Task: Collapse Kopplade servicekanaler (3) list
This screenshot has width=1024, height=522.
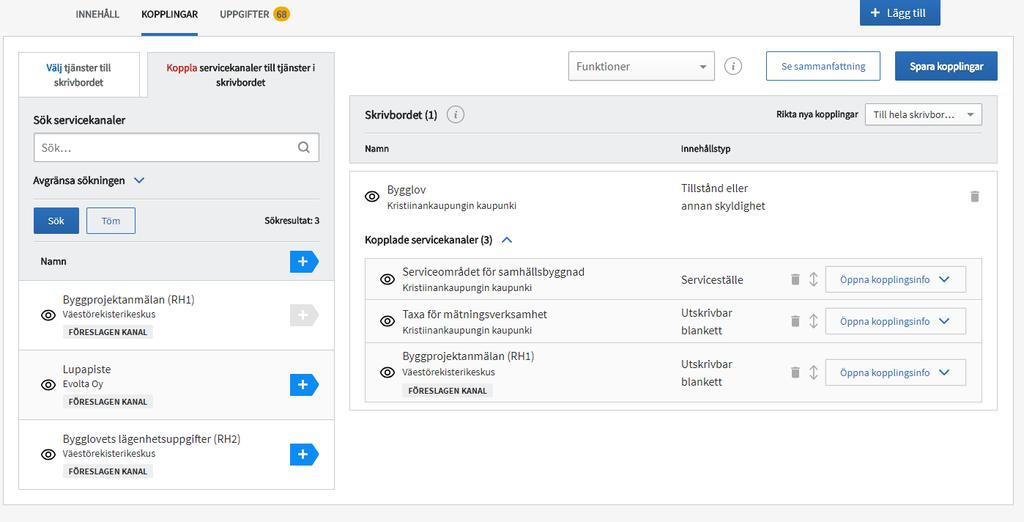Action: point(438,240)
